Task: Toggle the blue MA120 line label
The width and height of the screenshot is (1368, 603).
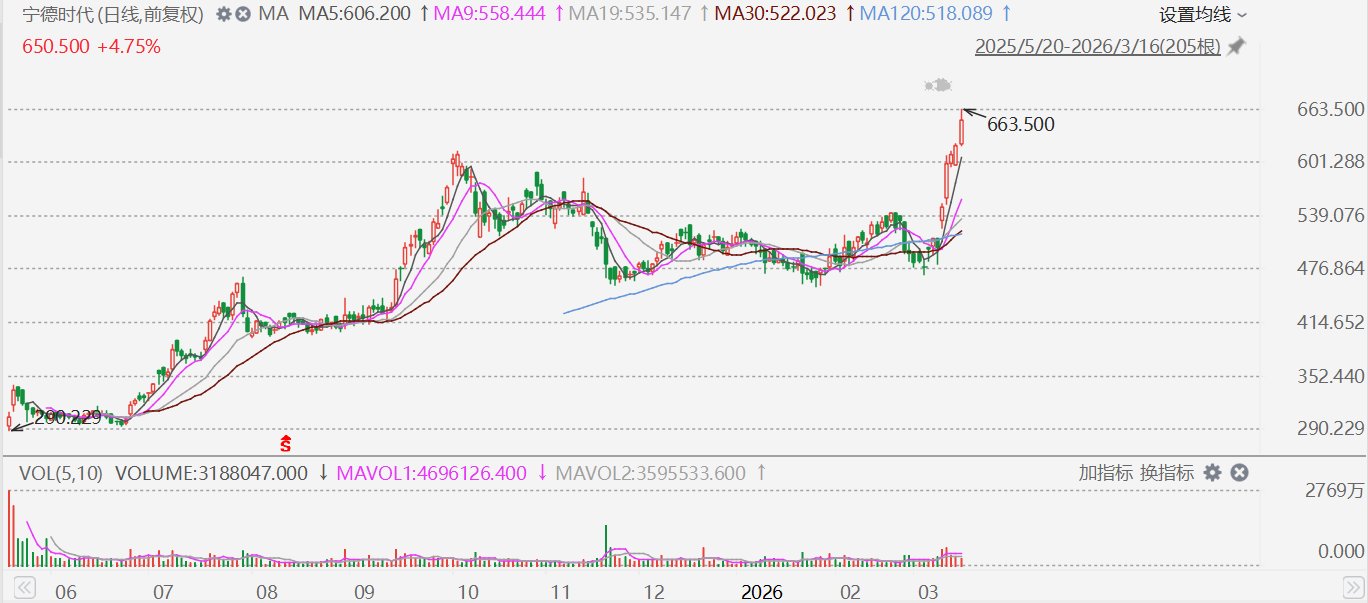Action: (x=927, y=15)
